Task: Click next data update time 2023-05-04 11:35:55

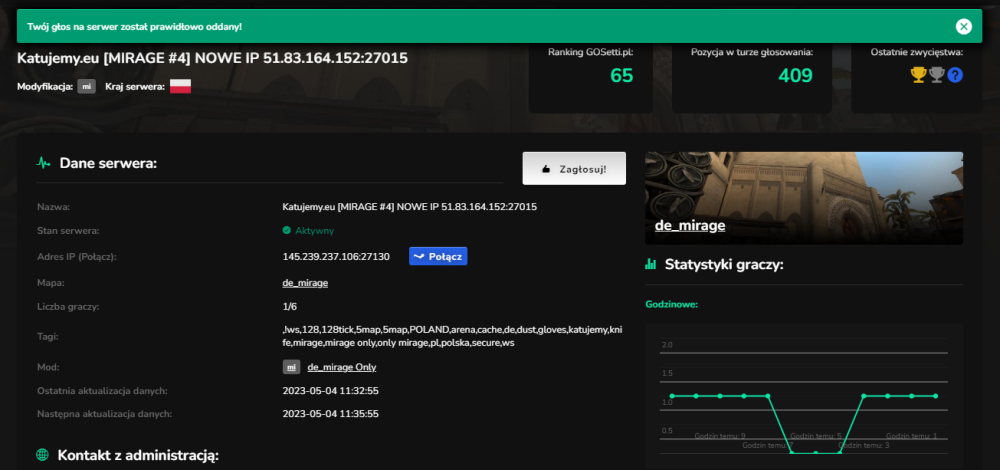Action: point(331,413)
